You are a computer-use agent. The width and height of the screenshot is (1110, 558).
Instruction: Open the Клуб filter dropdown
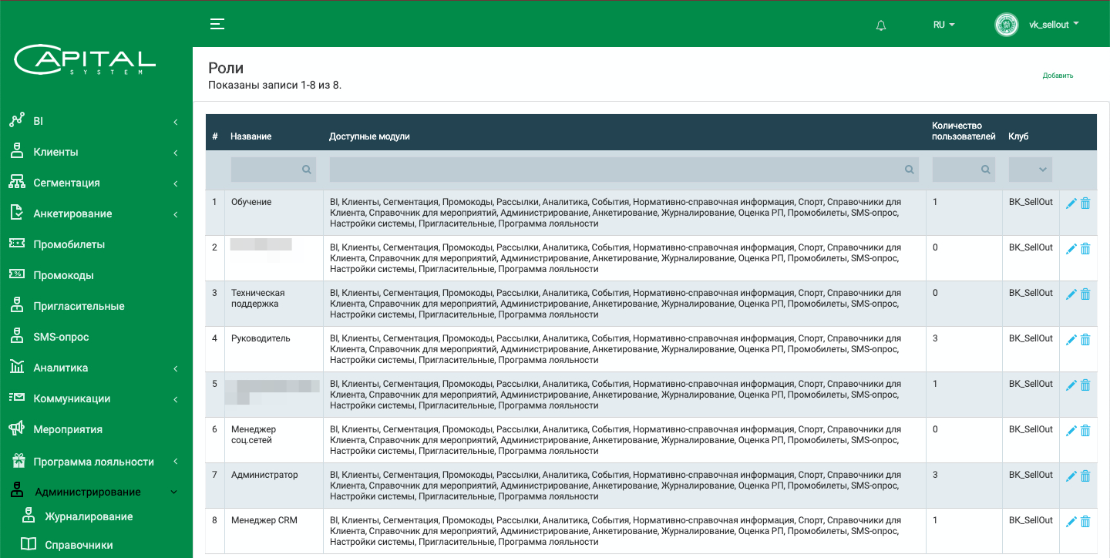point(1030,170)
